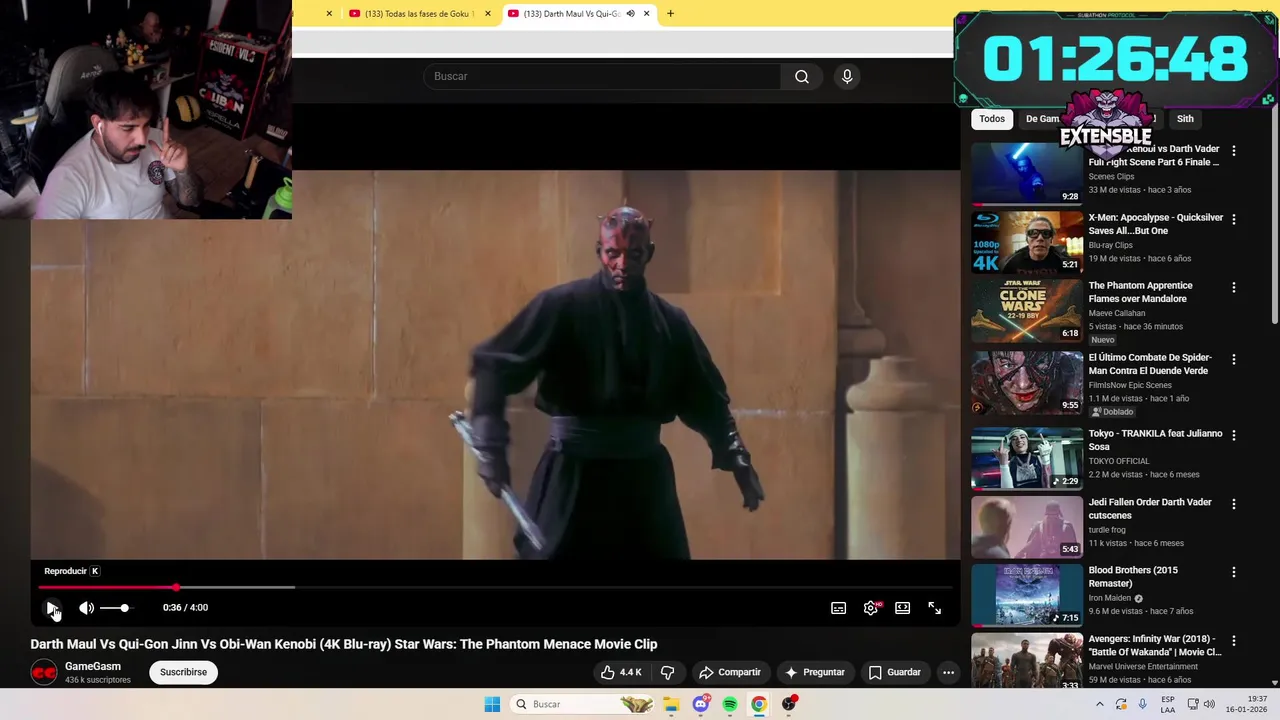Mute the video with the speaker icon

pyautogui.click(x=87, y=608)
